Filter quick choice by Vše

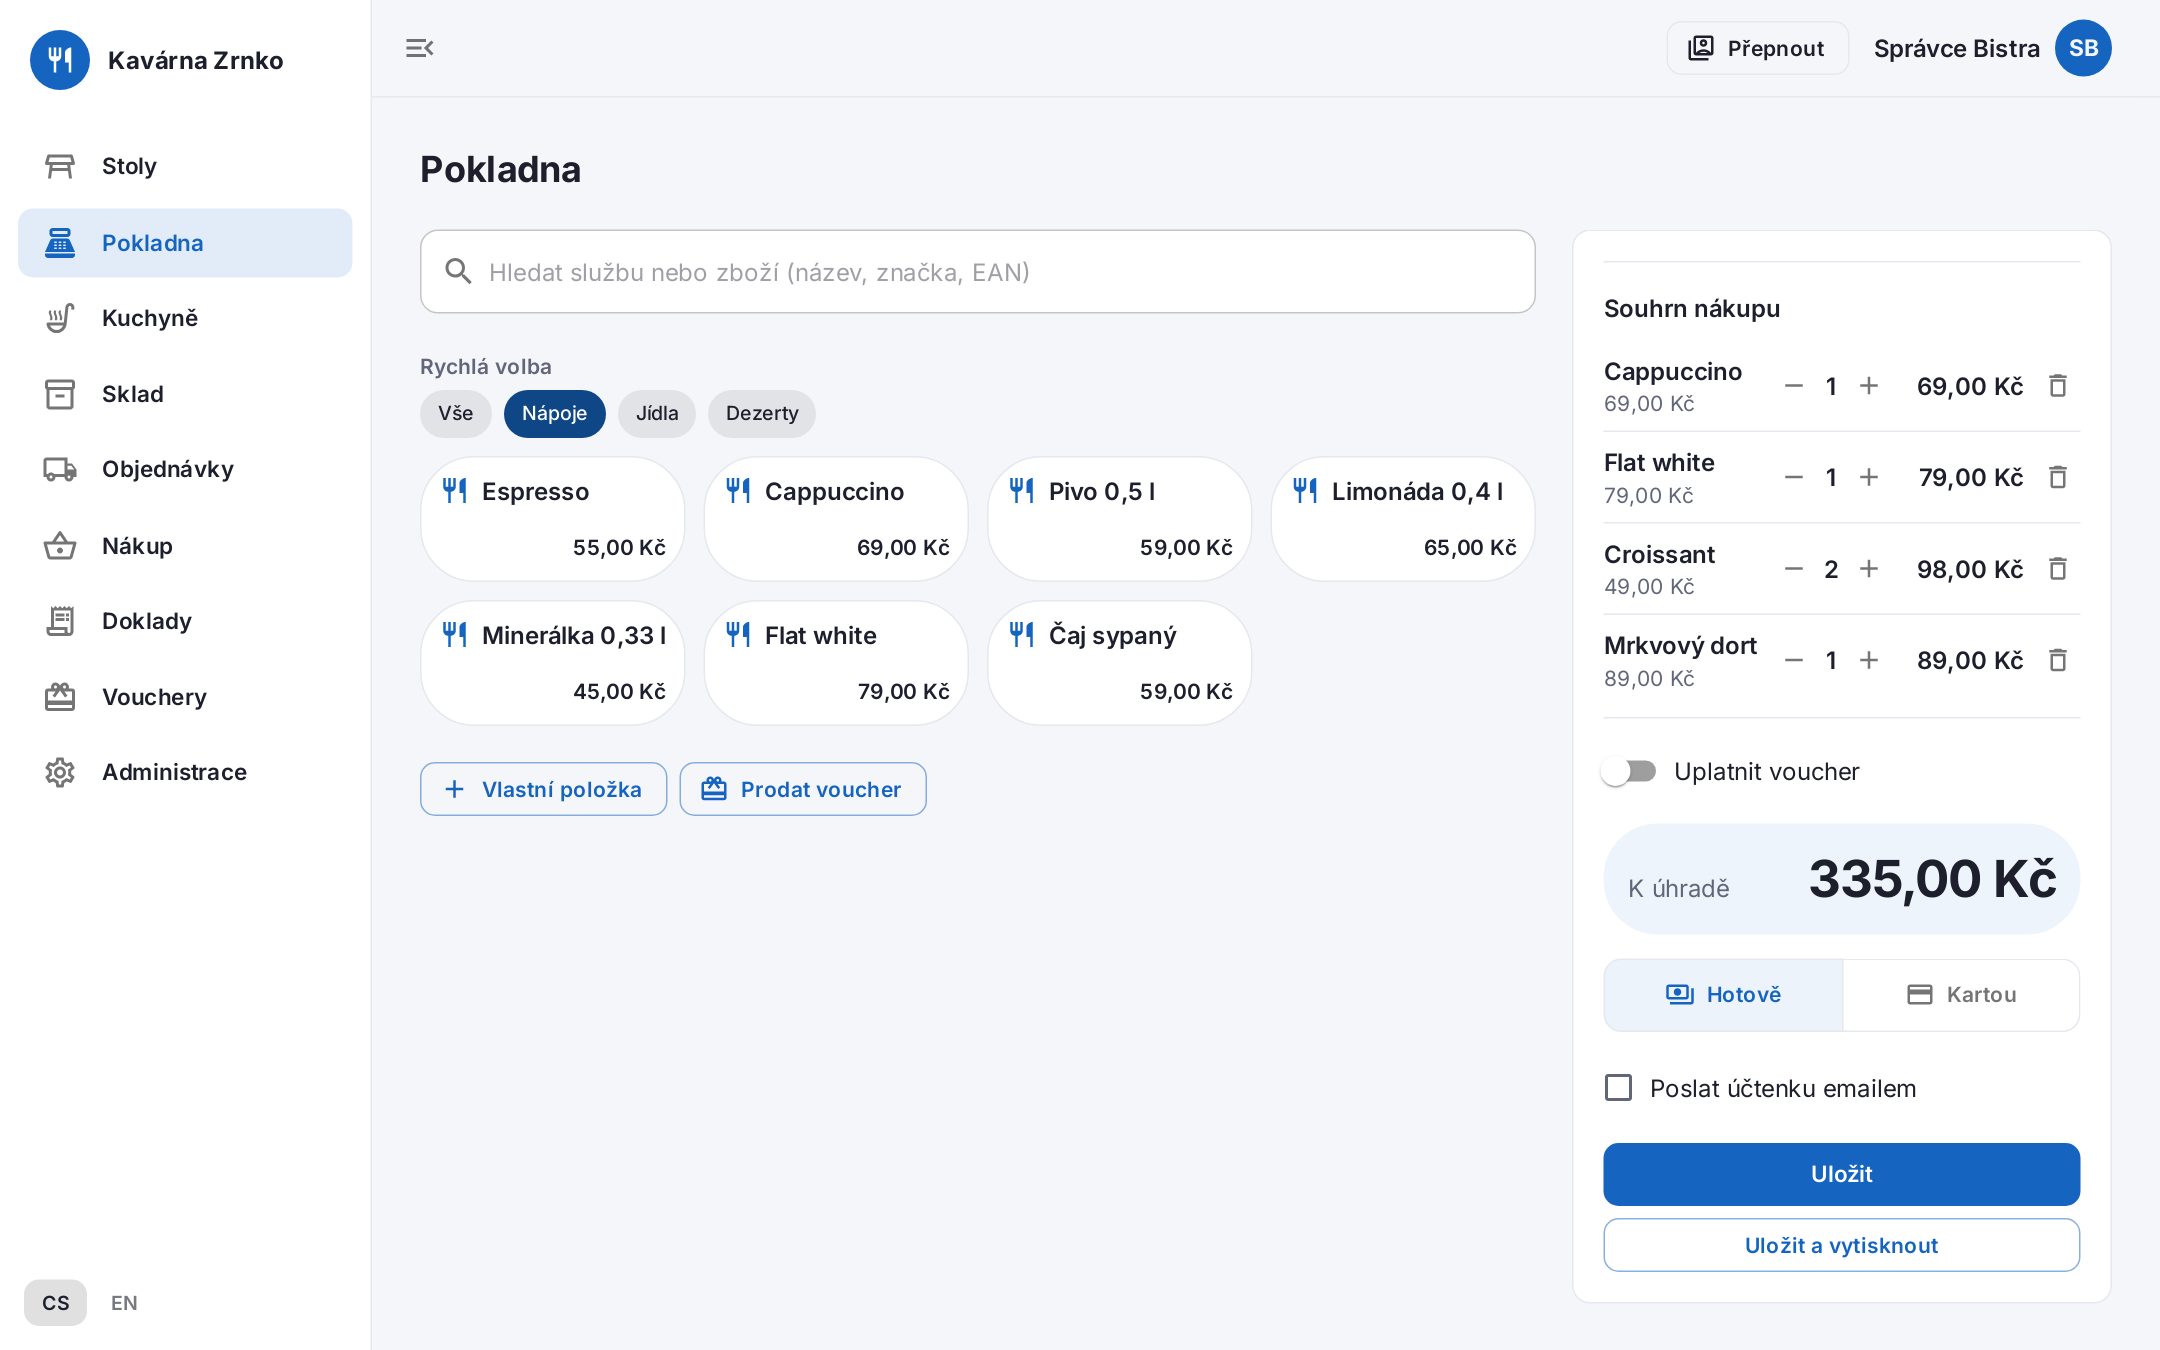tap(455, 413)
